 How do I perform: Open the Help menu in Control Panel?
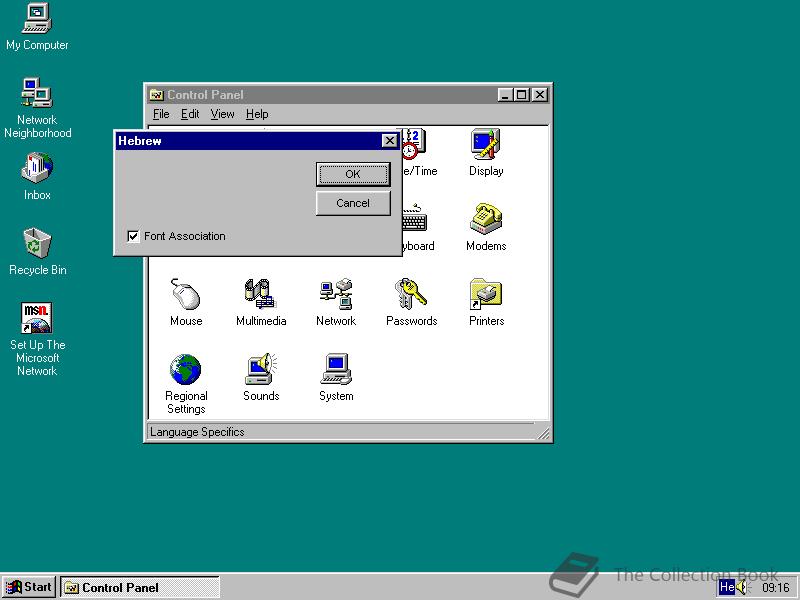[257, 114]
